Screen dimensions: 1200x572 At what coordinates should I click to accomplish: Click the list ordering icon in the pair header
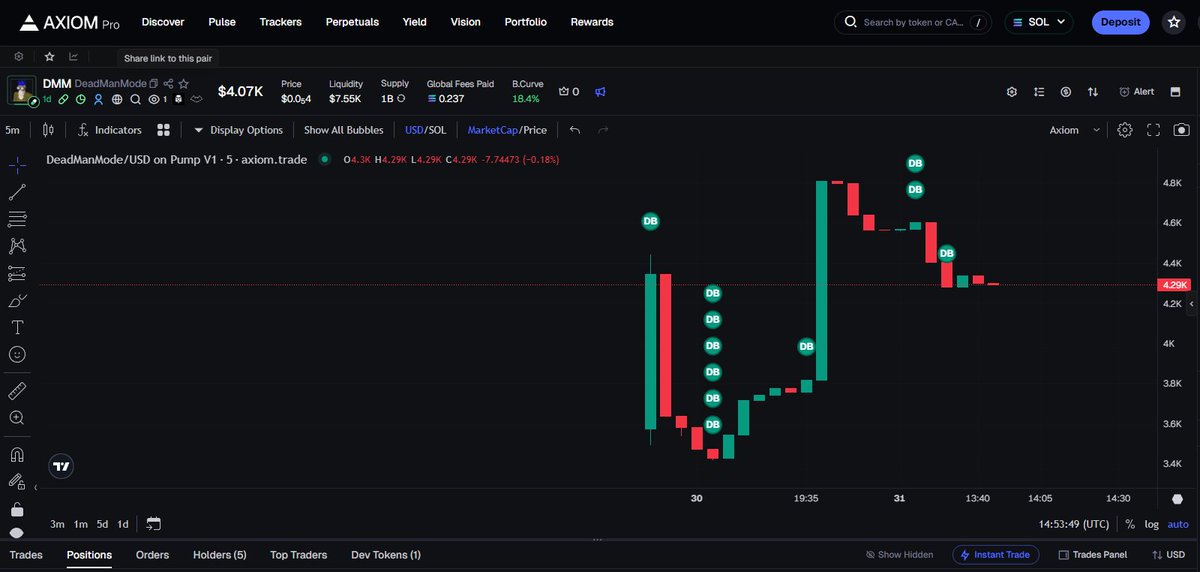tap(1039, 92)
